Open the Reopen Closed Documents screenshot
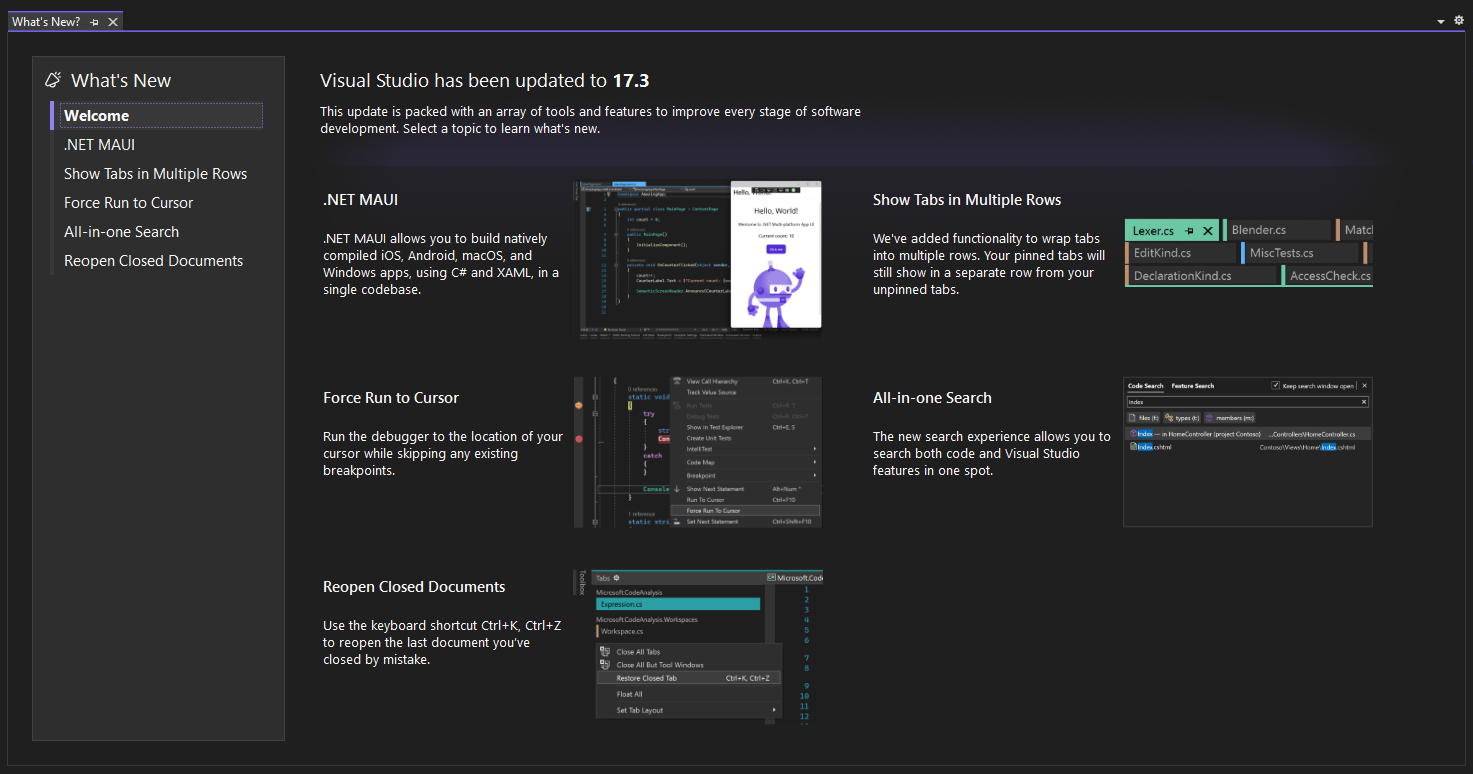 pyautogui.click(x=698, y=646)
